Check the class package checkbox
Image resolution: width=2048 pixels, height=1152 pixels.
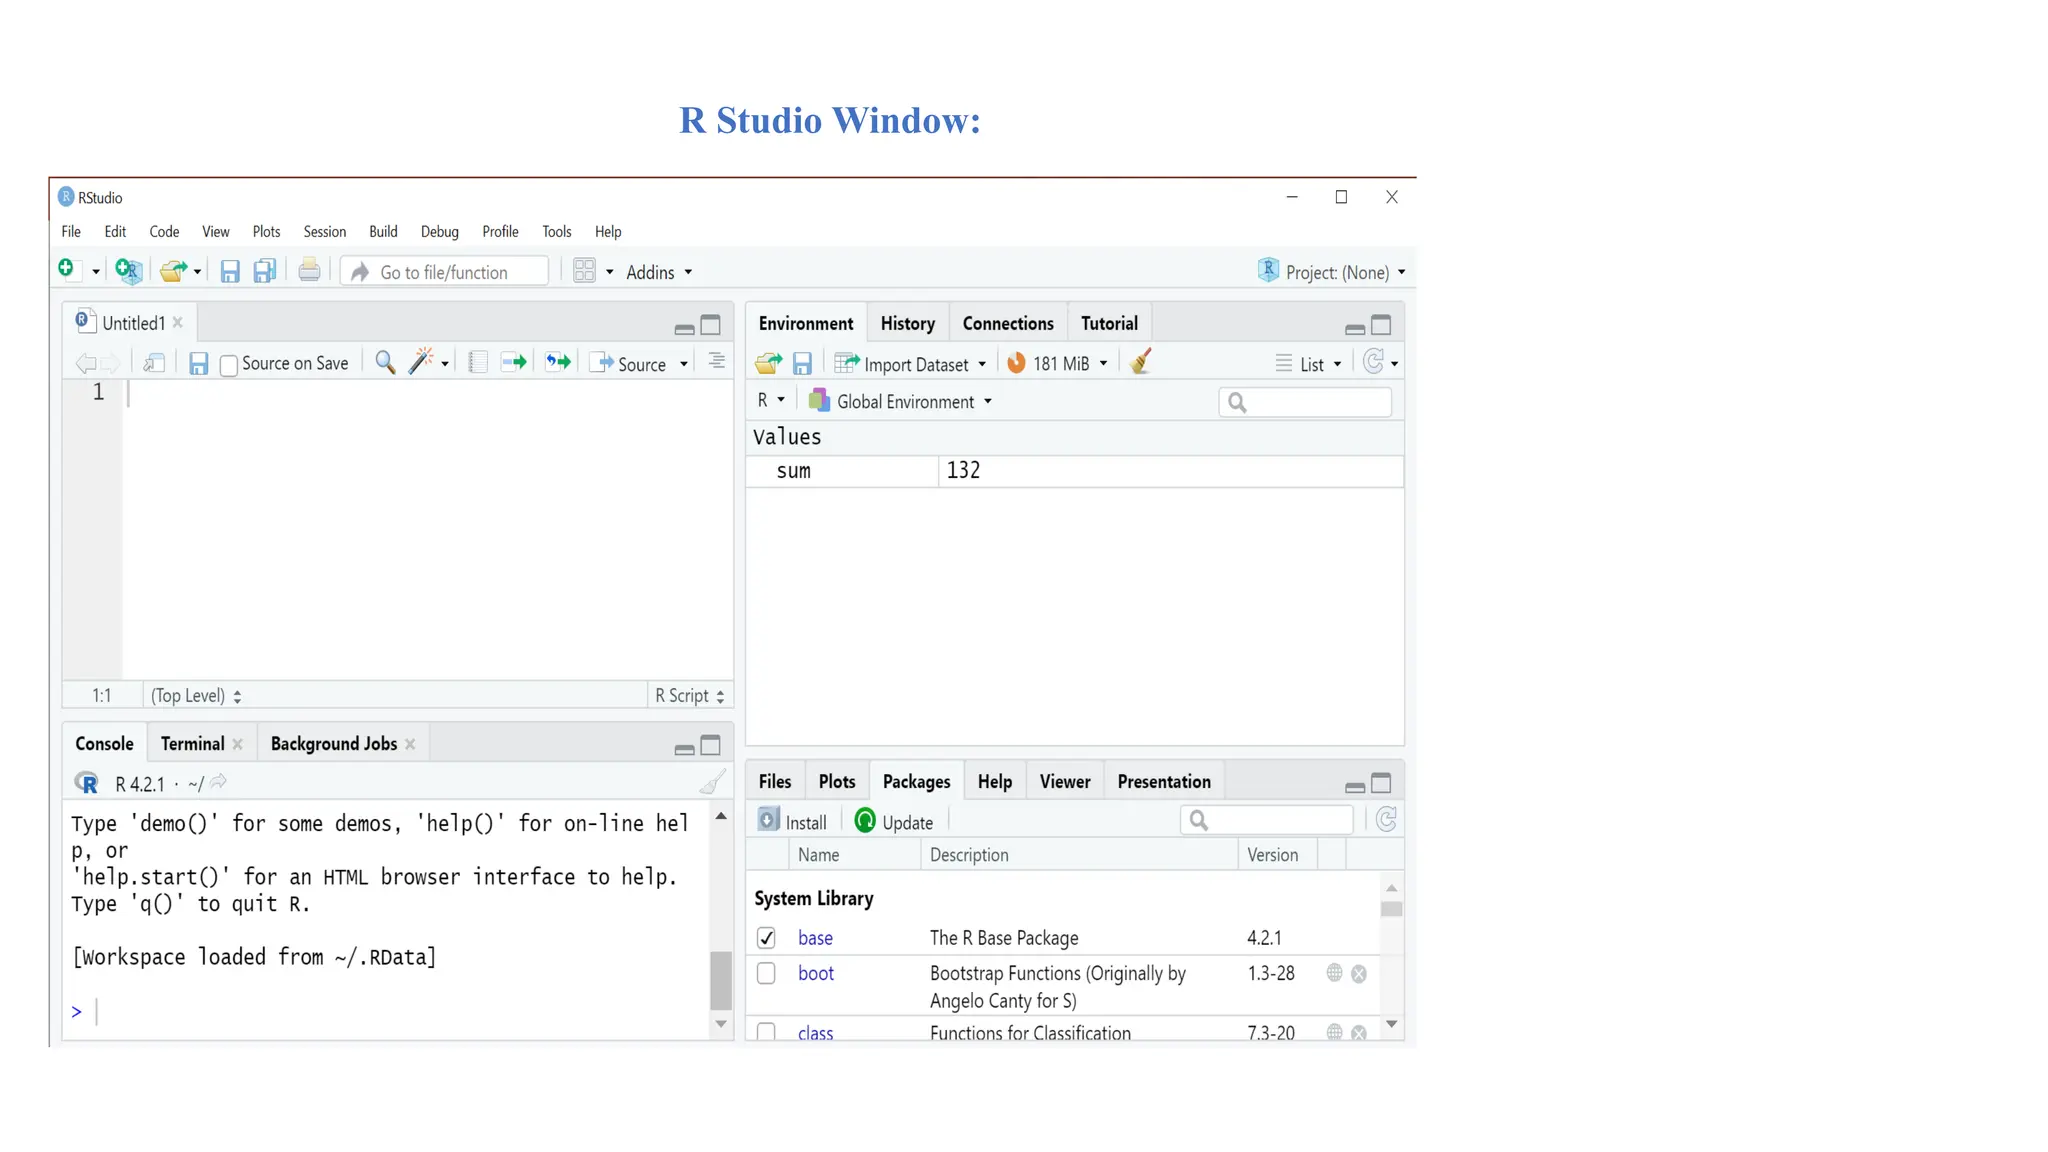pos(766,1032)
